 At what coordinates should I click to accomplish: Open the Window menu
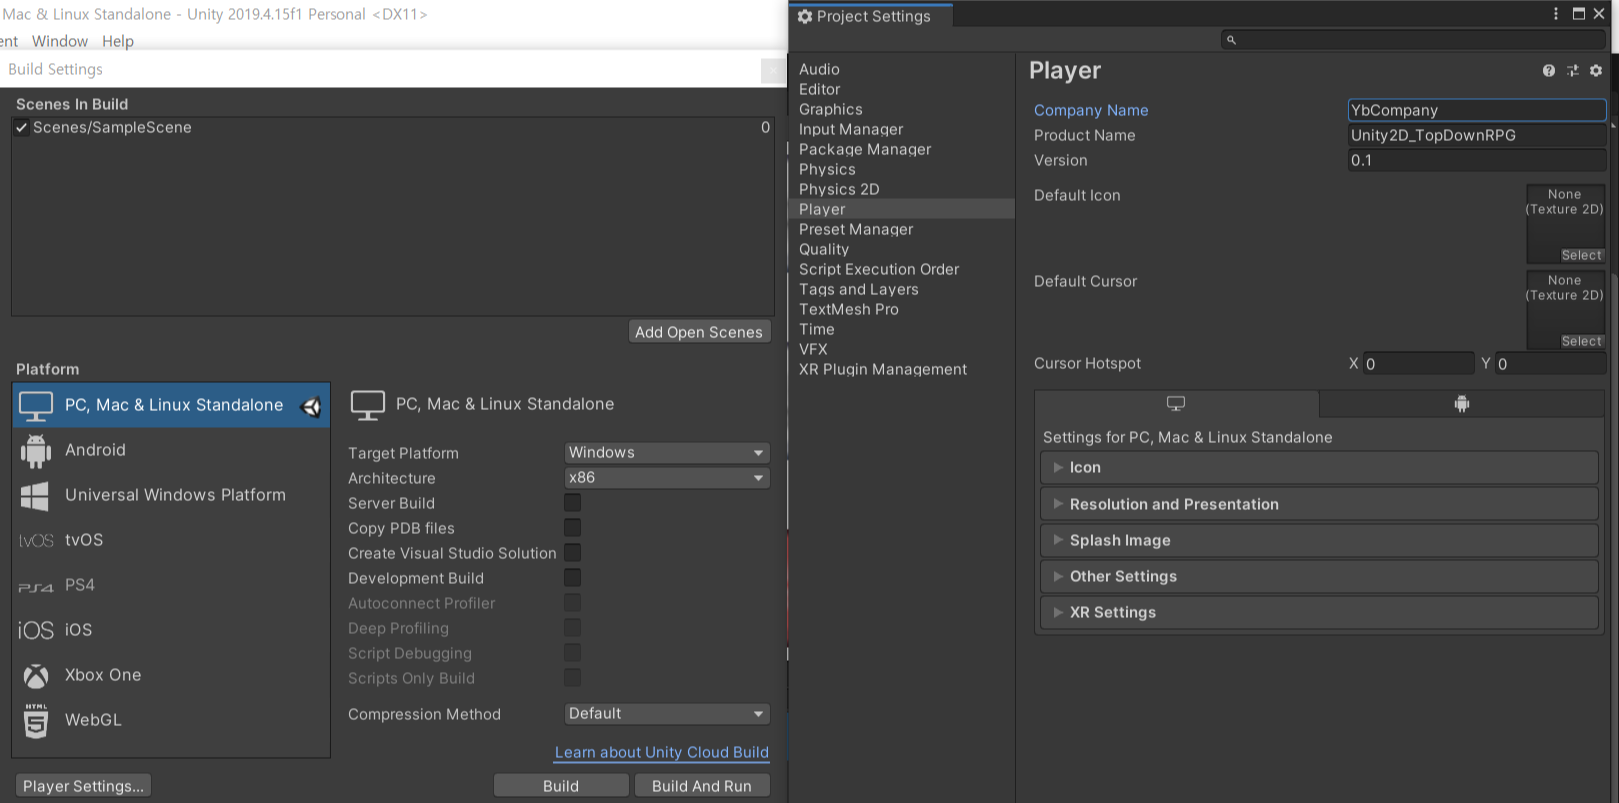[60, 41]
